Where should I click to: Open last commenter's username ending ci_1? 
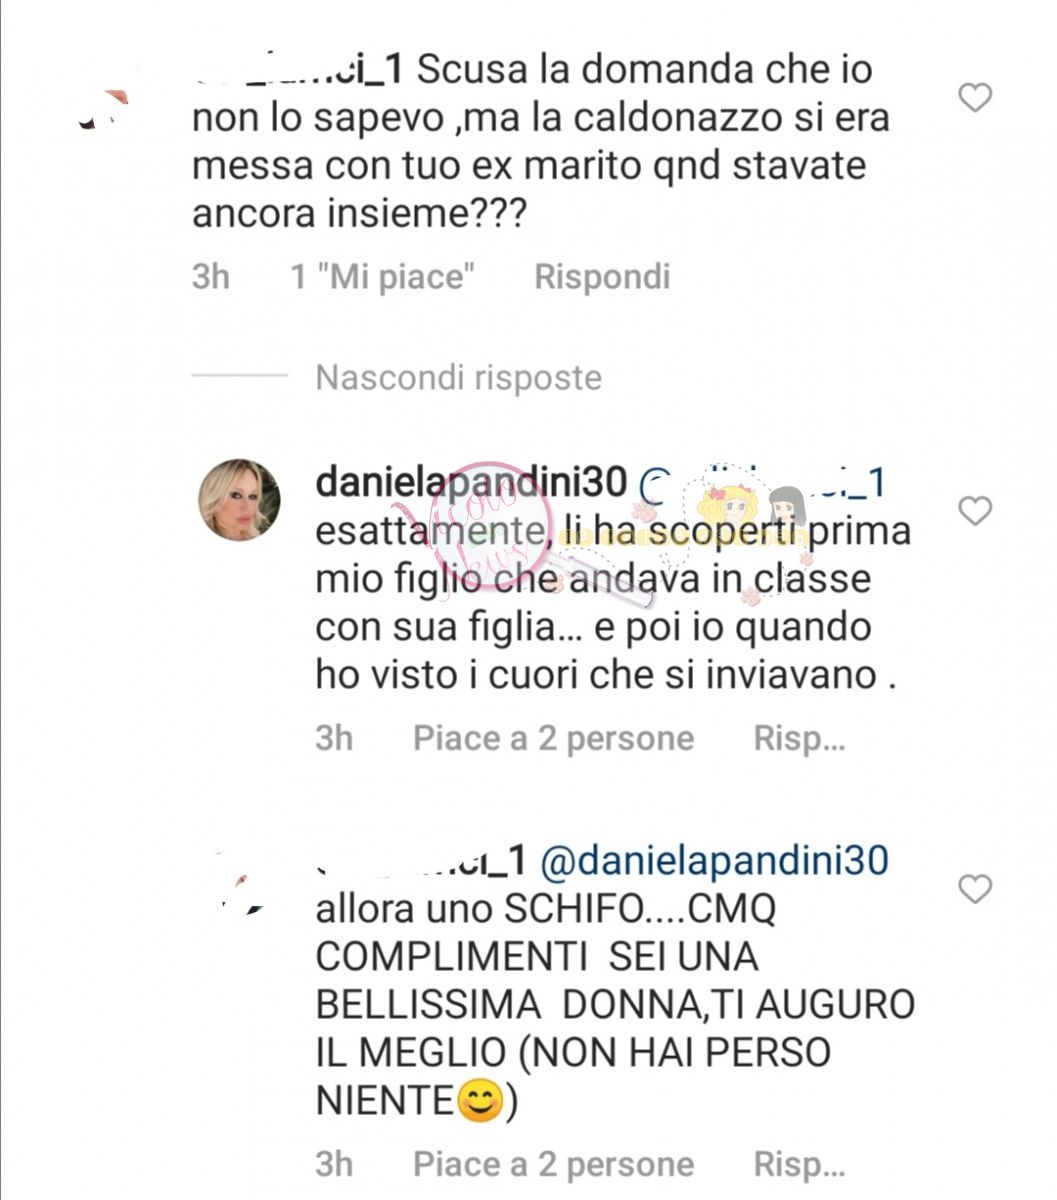pyautogui.click(x=422, y=860)
